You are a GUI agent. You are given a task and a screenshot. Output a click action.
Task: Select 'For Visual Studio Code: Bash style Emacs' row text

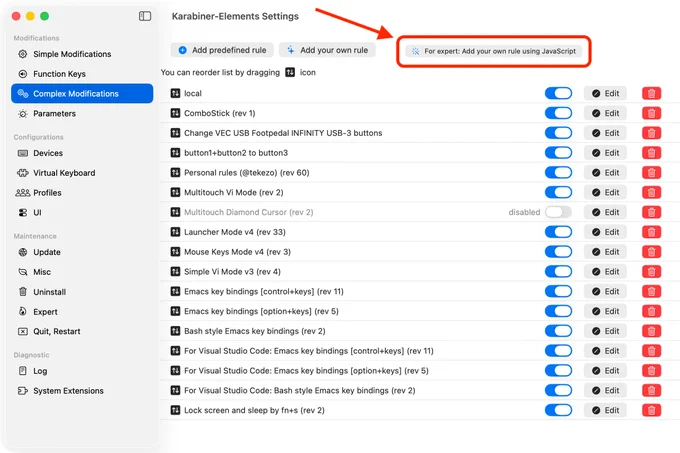tap(299, 391)
